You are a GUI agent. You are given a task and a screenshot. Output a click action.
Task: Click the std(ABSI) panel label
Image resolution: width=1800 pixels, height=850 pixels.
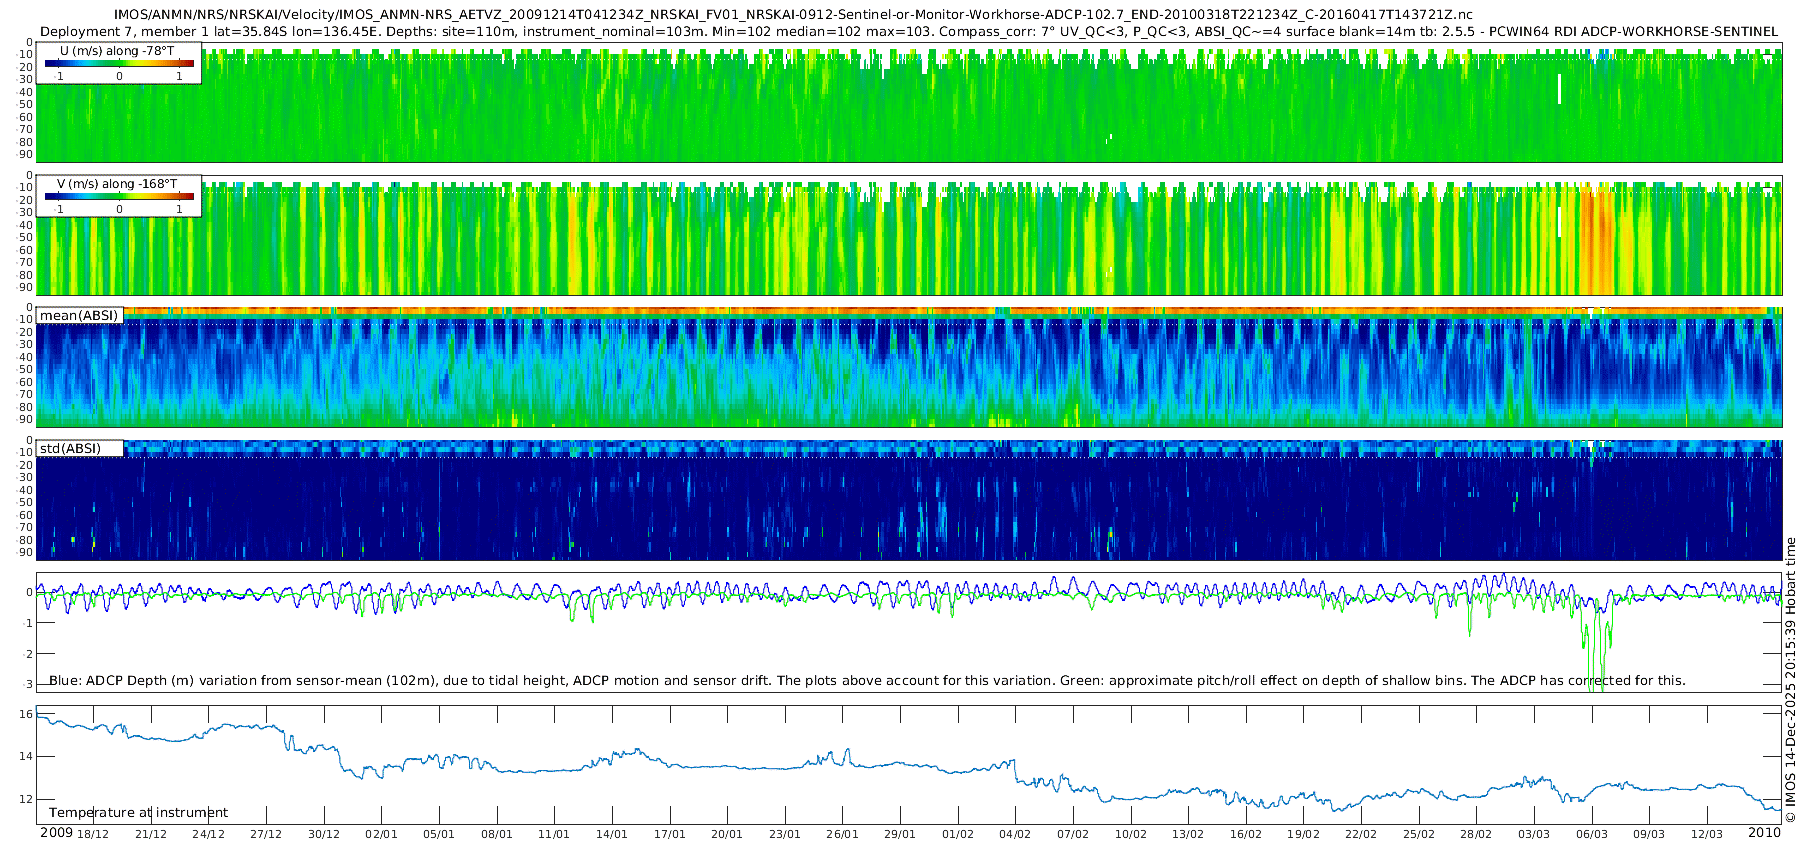71,449
